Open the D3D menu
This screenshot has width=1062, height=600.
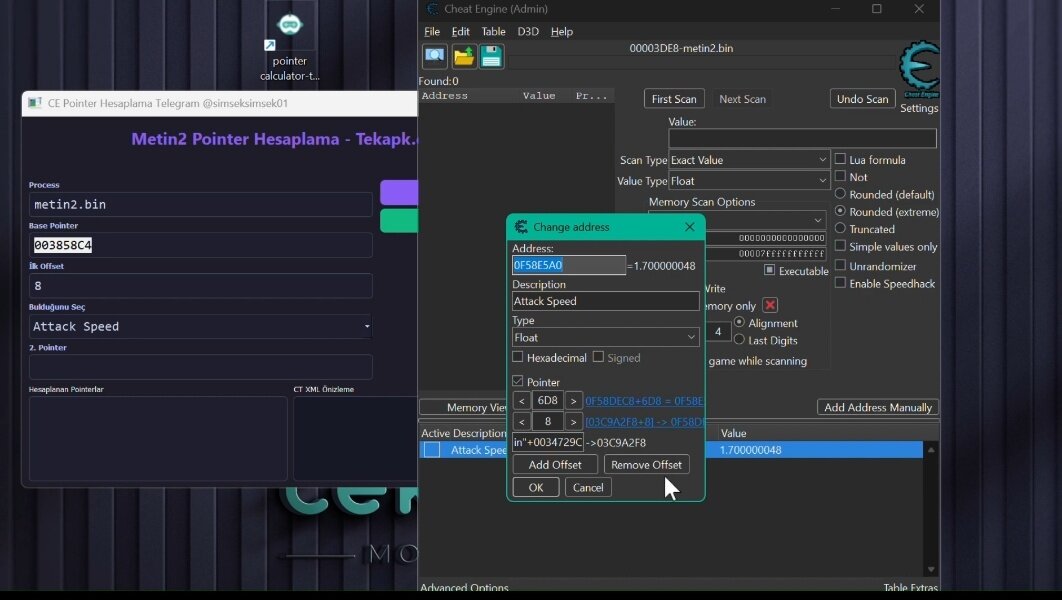[528, 32]
